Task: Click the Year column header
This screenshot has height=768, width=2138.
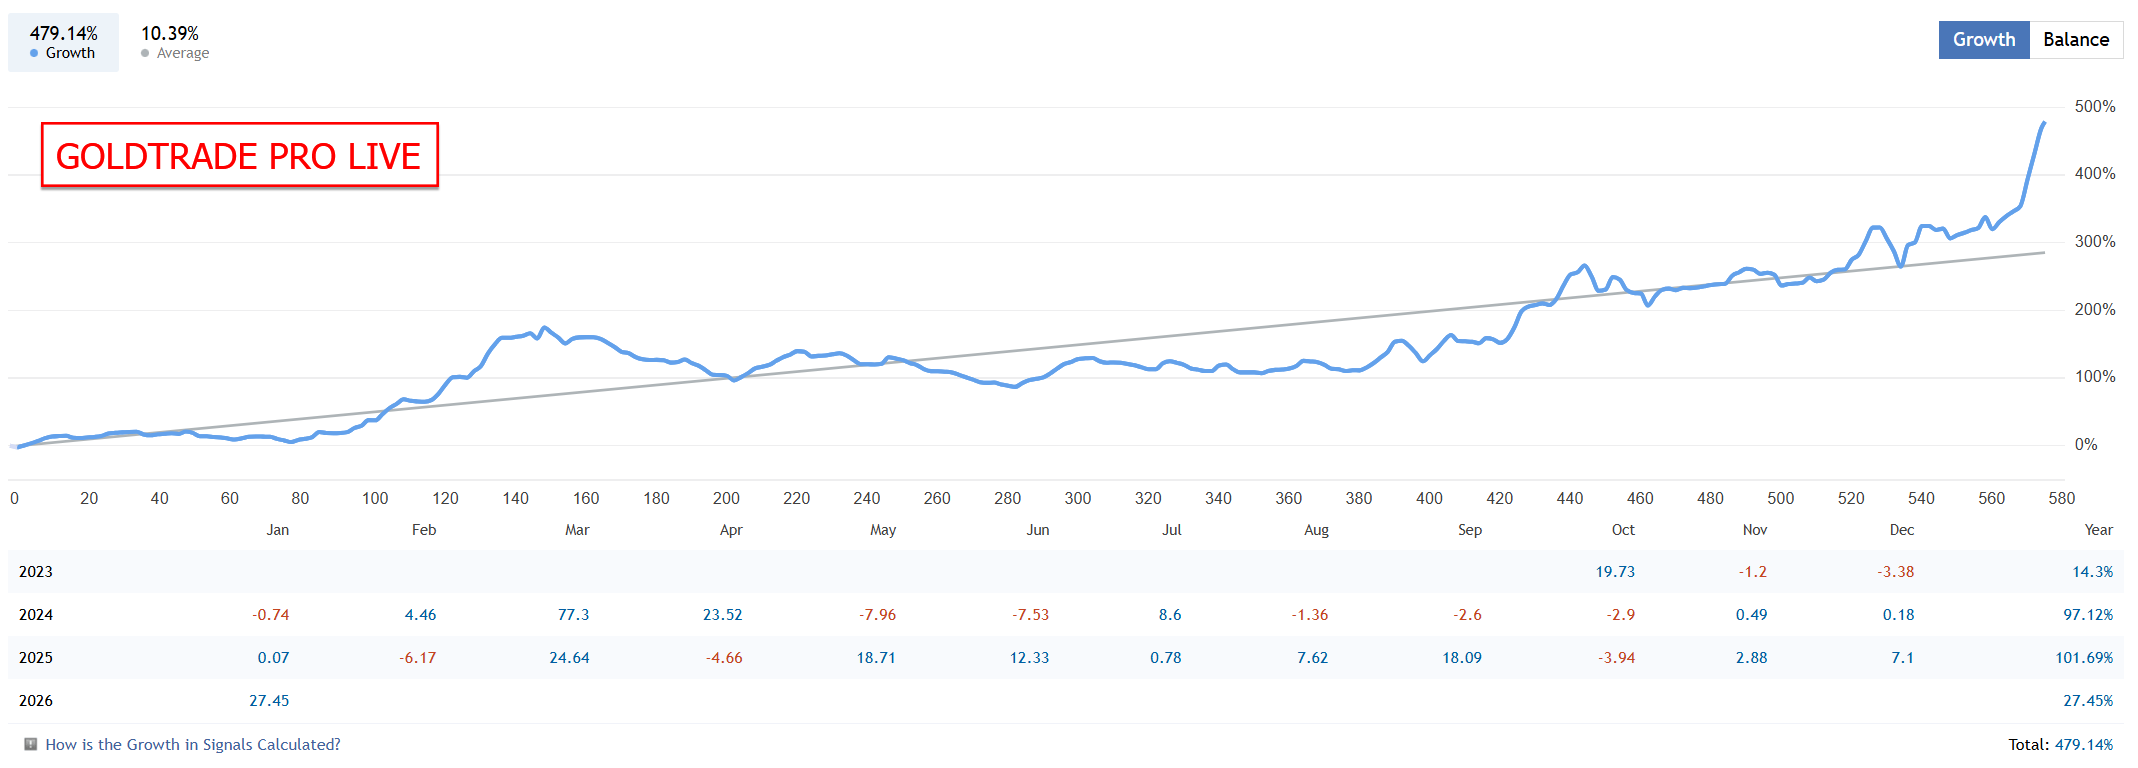Action: pos(2098,530)
